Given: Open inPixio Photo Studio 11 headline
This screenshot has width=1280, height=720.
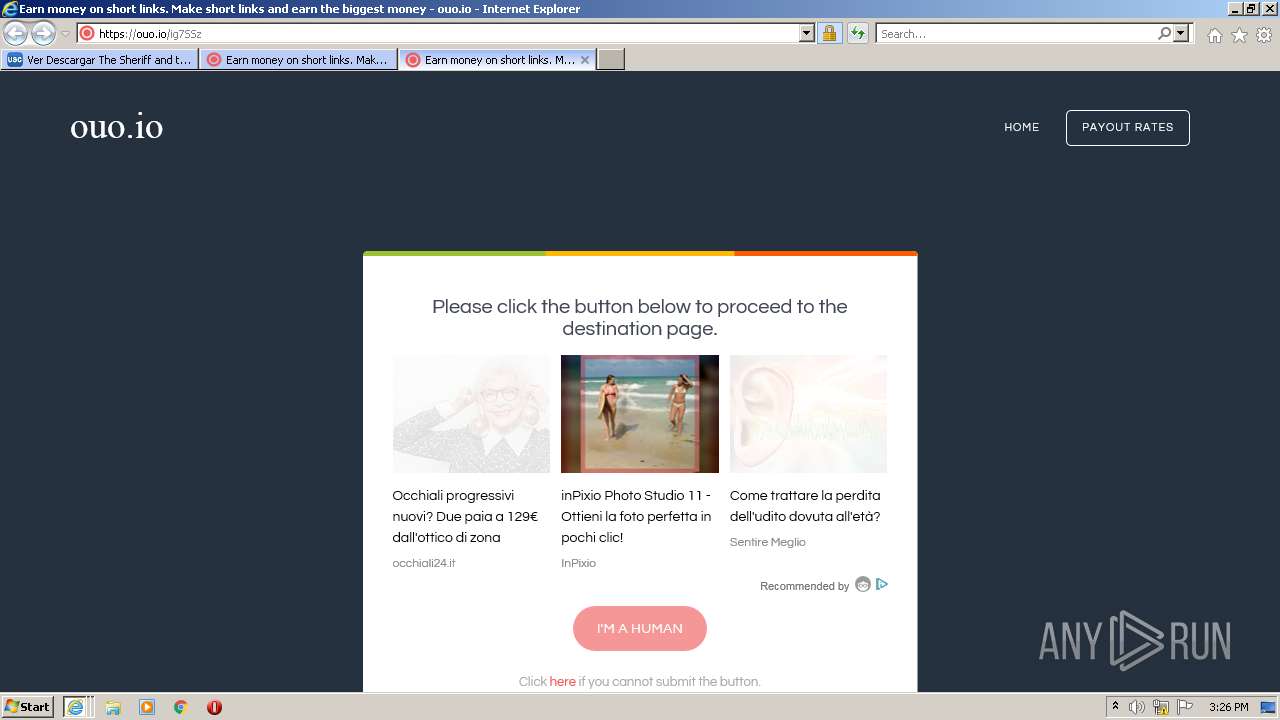Looking at the screenshot, I should [636, 516].
